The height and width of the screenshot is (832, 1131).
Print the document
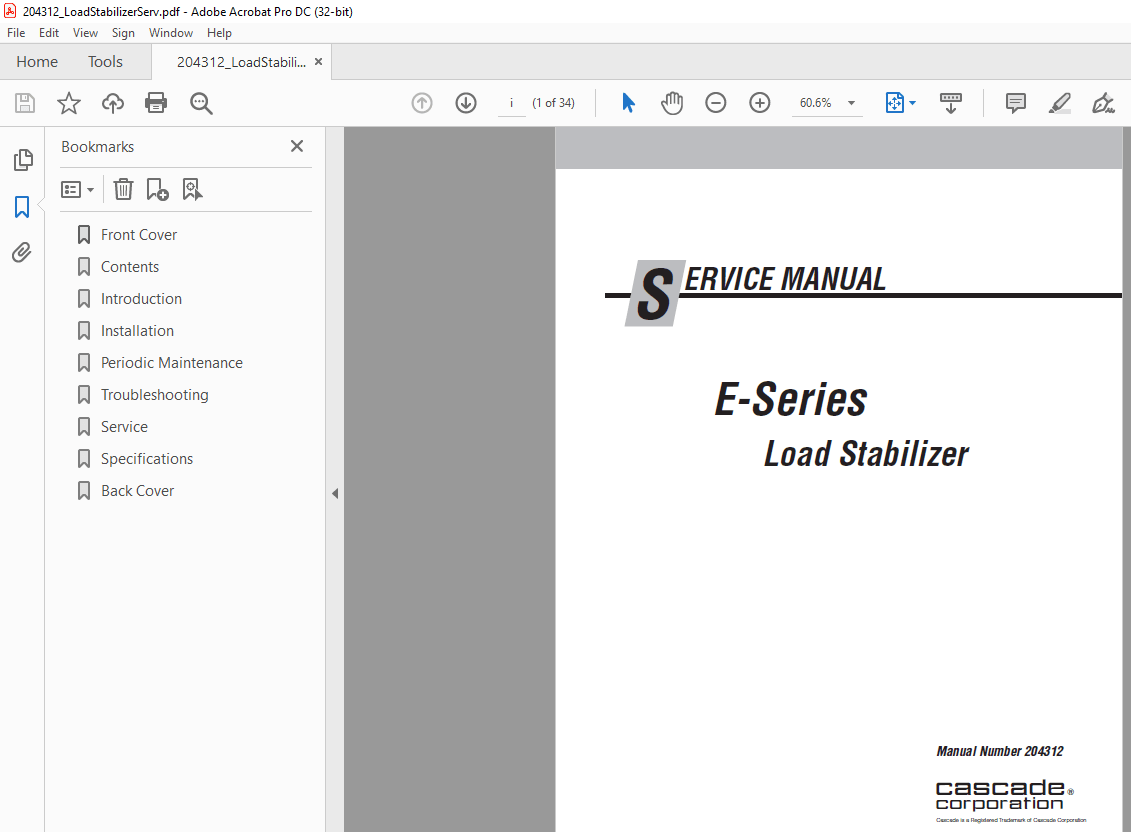156,102
